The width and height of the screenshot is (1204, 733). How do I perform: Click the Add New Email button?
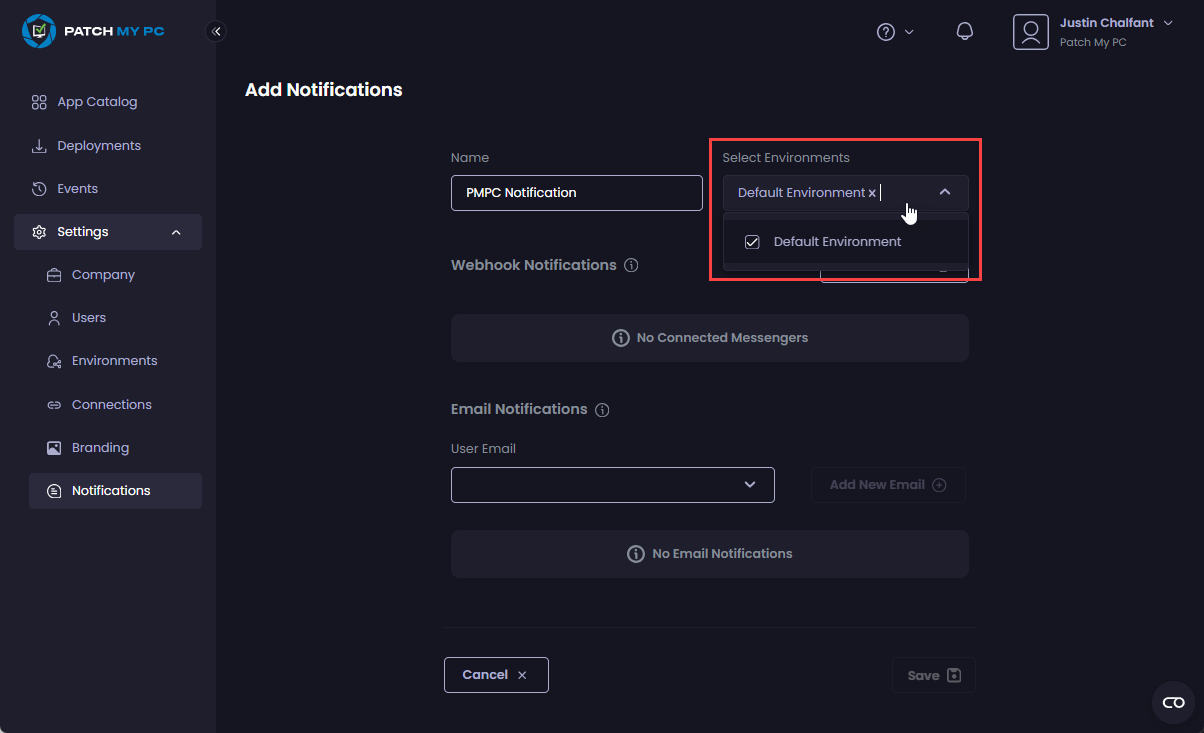click(x=887, y=485)
